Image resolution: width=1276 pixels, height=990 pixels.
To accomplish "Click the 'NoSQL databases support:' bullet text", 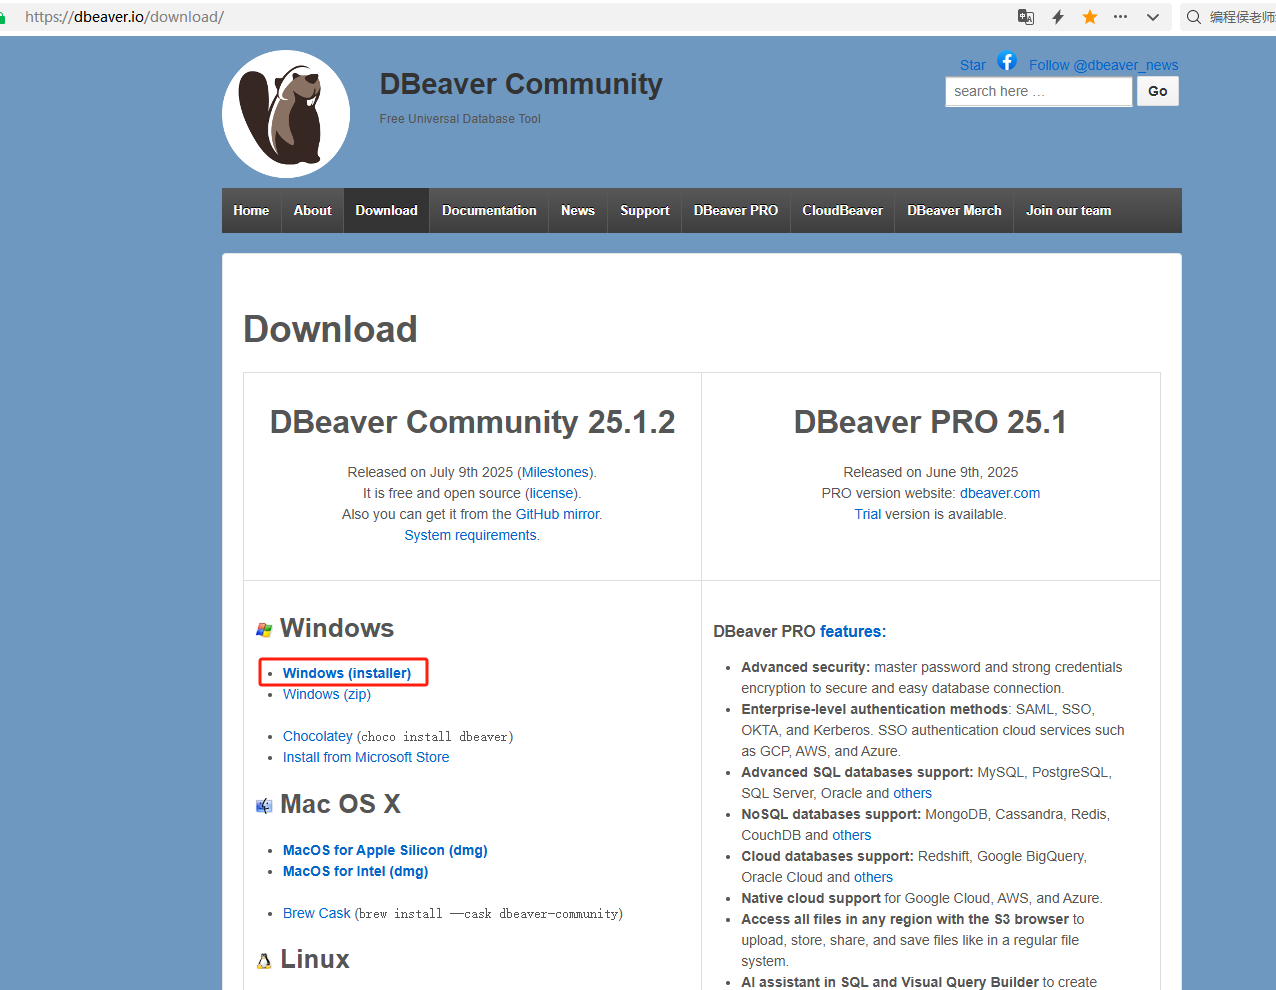I will point(831,814).
